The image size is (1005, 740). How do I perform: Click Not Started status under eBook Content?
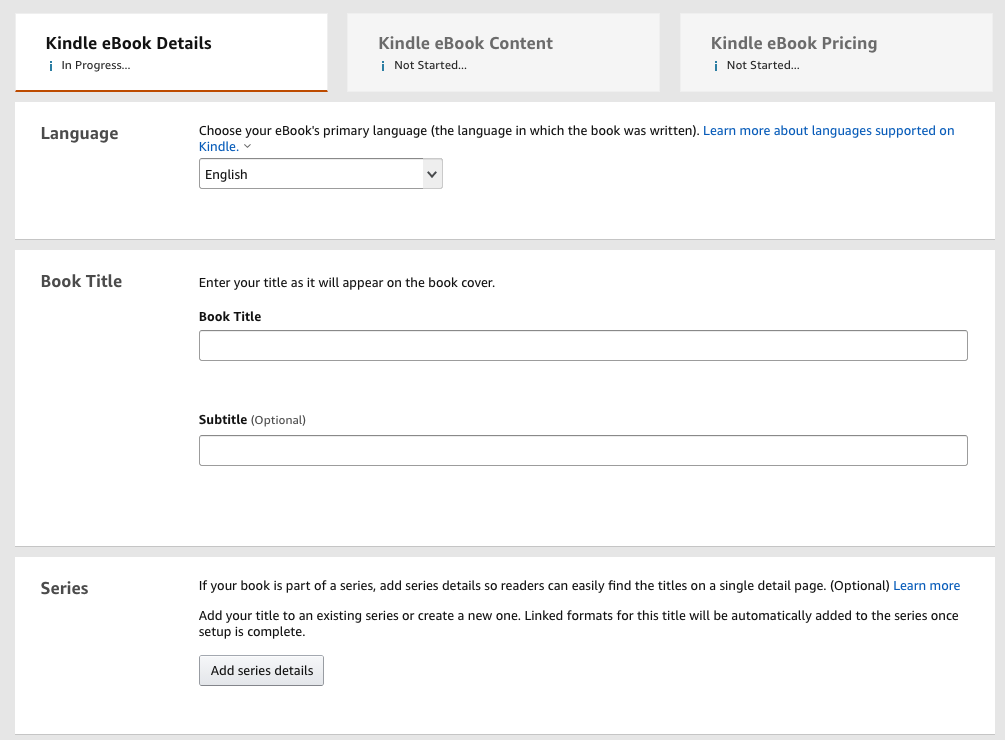point(430,66)
